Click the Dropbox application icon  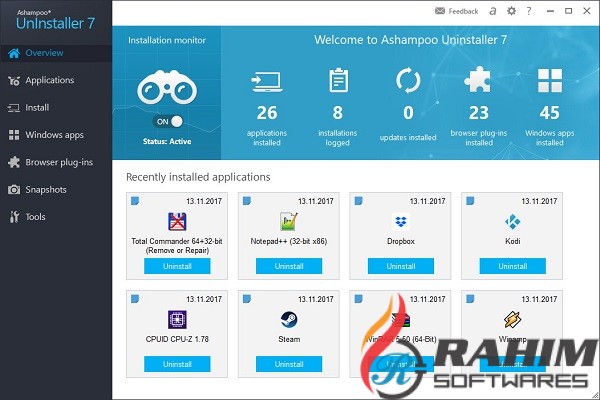[401, 222]
